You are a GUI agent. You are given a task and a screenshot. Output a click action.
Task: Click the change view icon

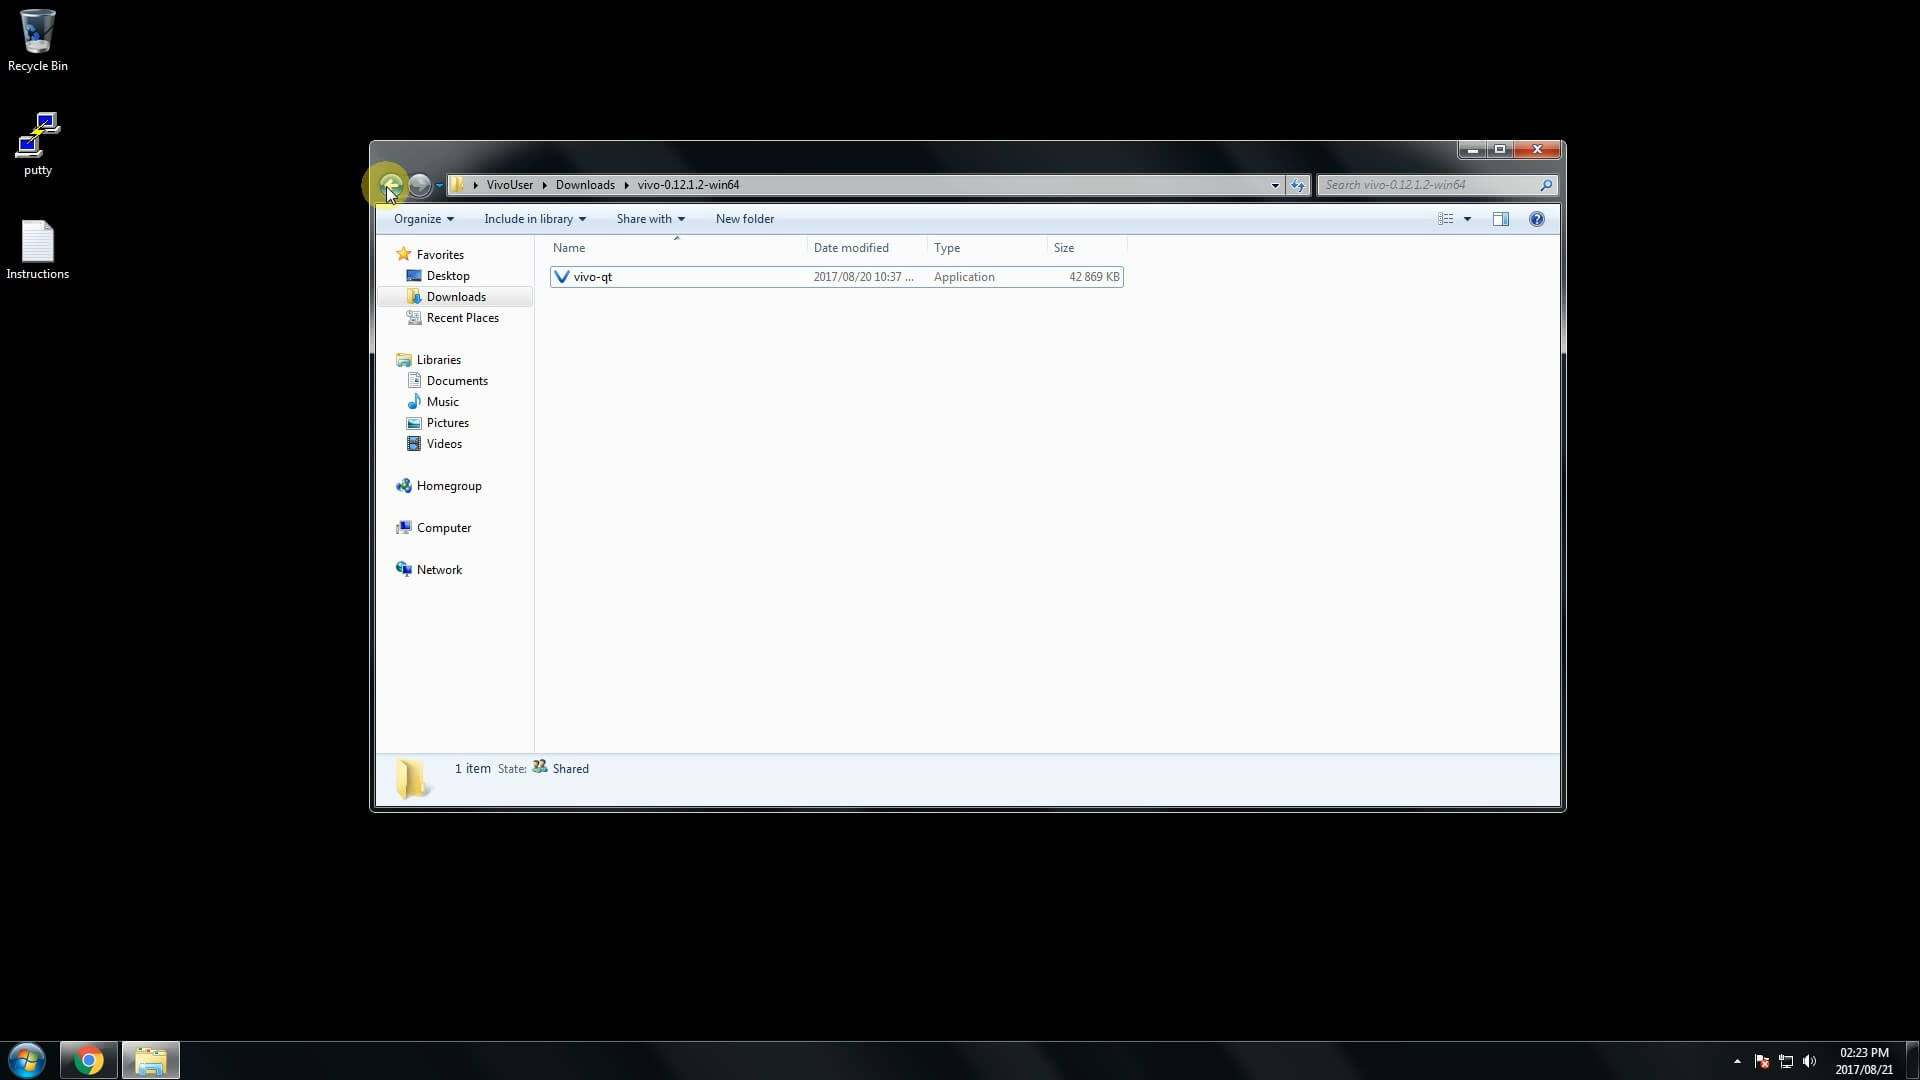coord(1445,219)
